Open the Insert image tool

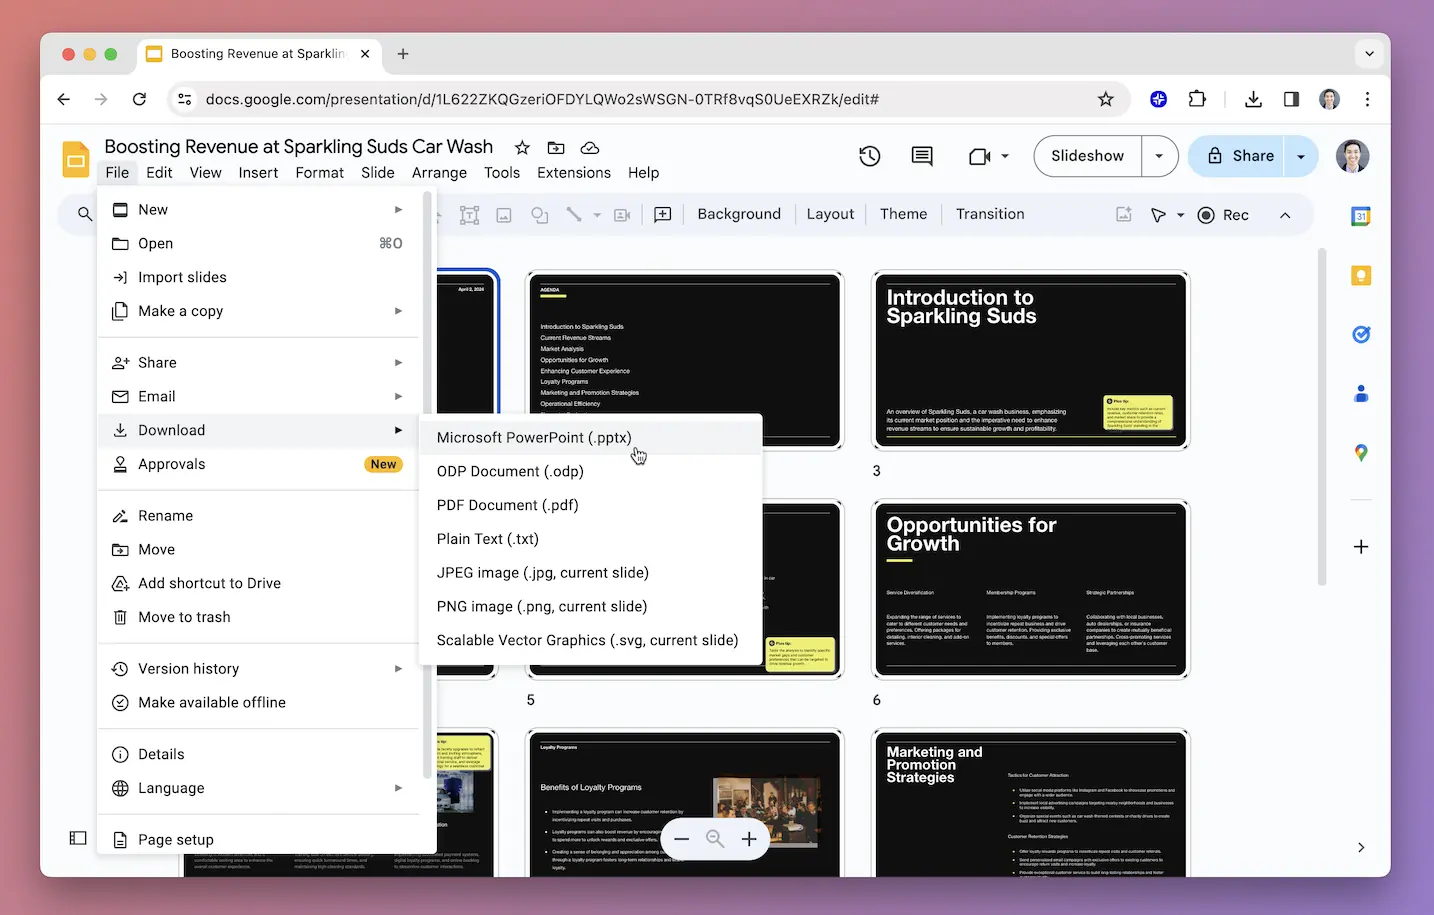[503, 214]
